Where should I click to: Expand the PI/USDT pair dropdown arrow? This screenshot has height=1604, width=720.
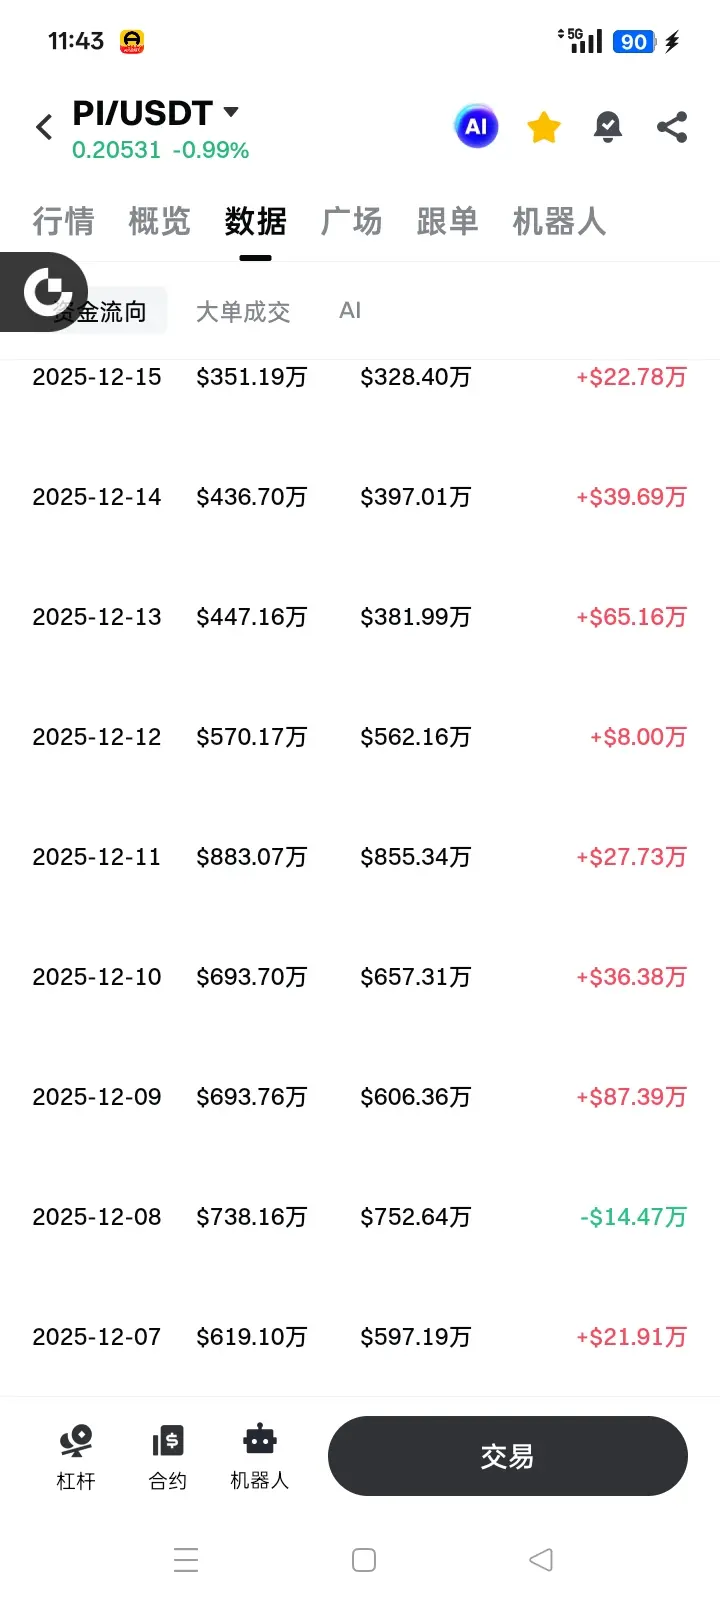click(x=231, y=112)
